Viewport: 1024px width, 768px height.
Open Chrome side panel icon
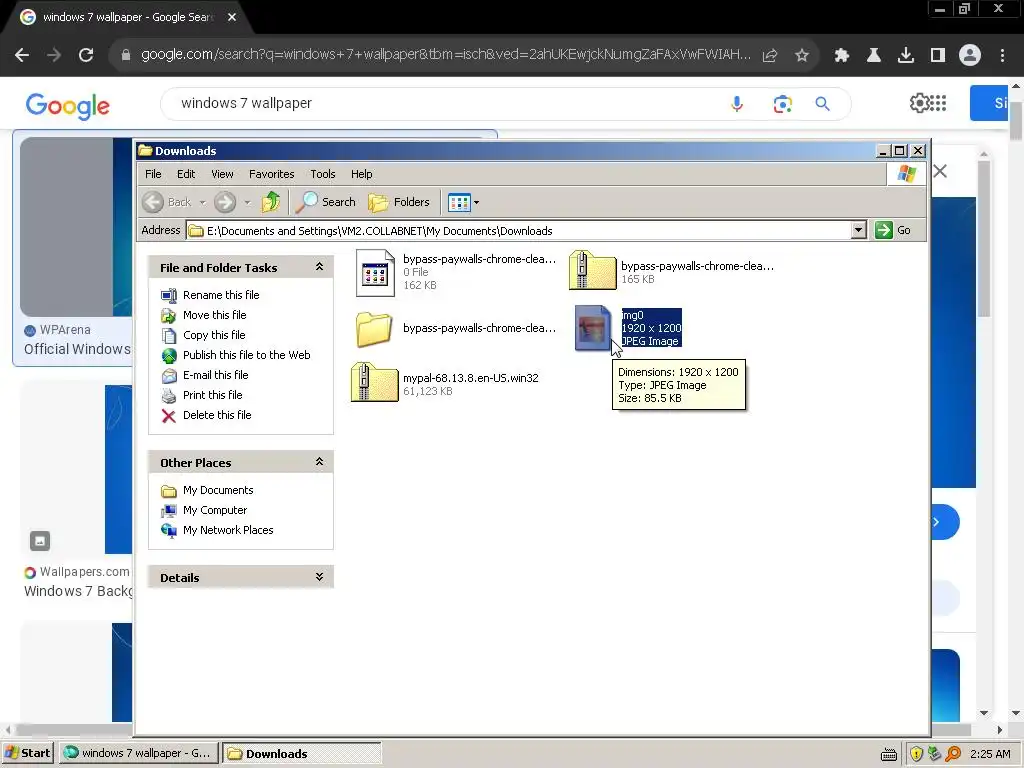point(938,56)
